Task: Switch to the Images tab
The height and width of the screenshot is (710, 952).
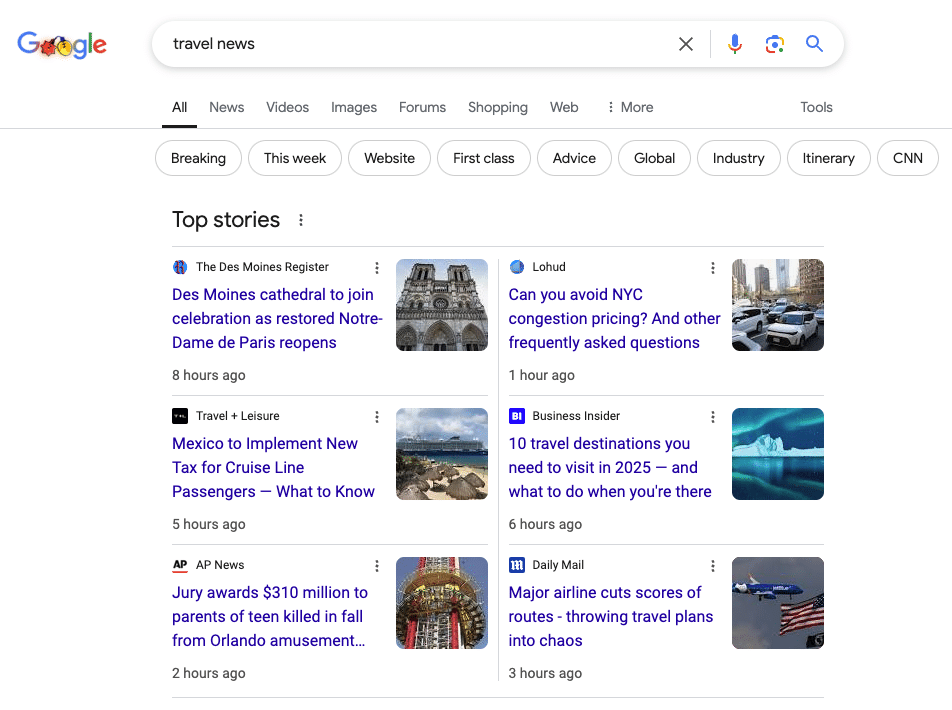Action: [x=354, y=108]
